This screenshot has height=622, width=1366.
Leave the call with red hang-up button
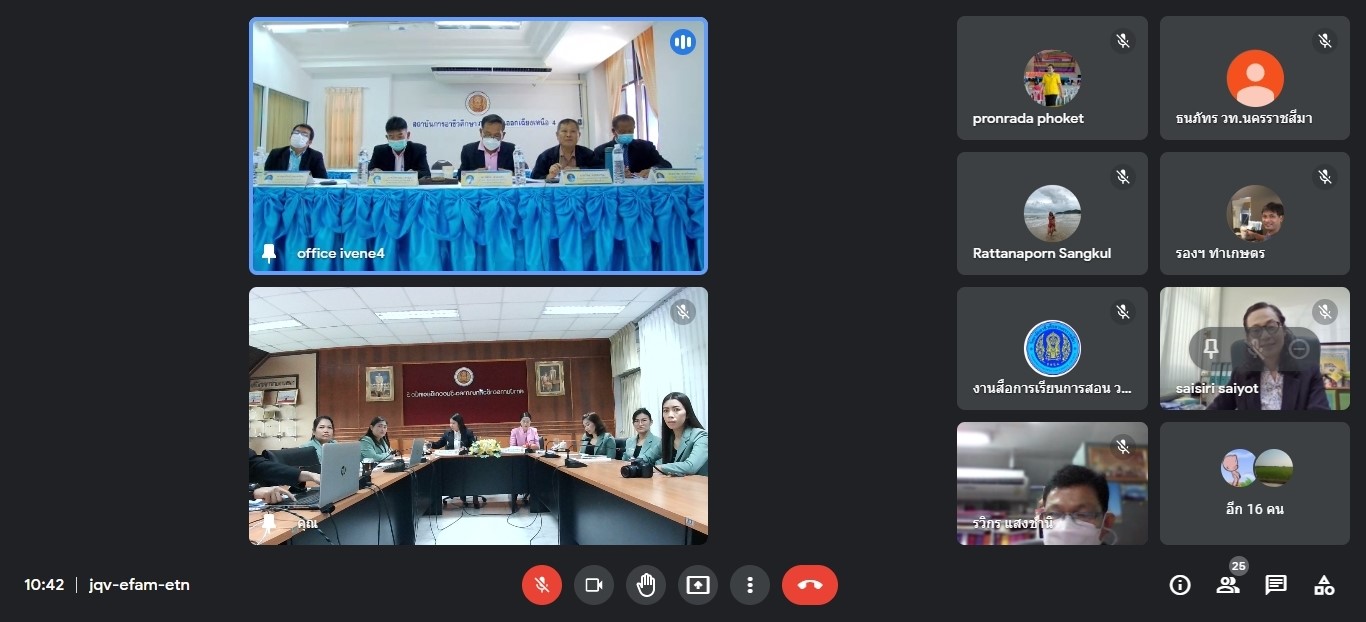pos(810,585)
